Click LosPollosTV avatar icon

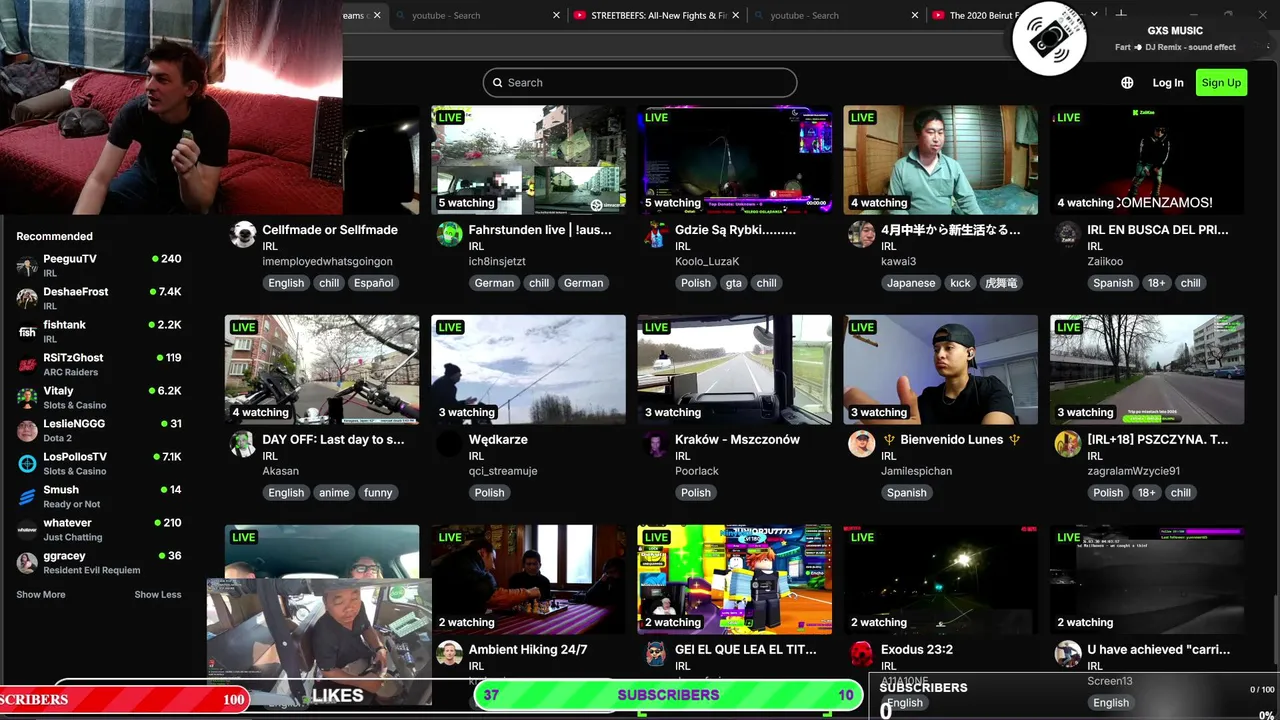point(27,464)
